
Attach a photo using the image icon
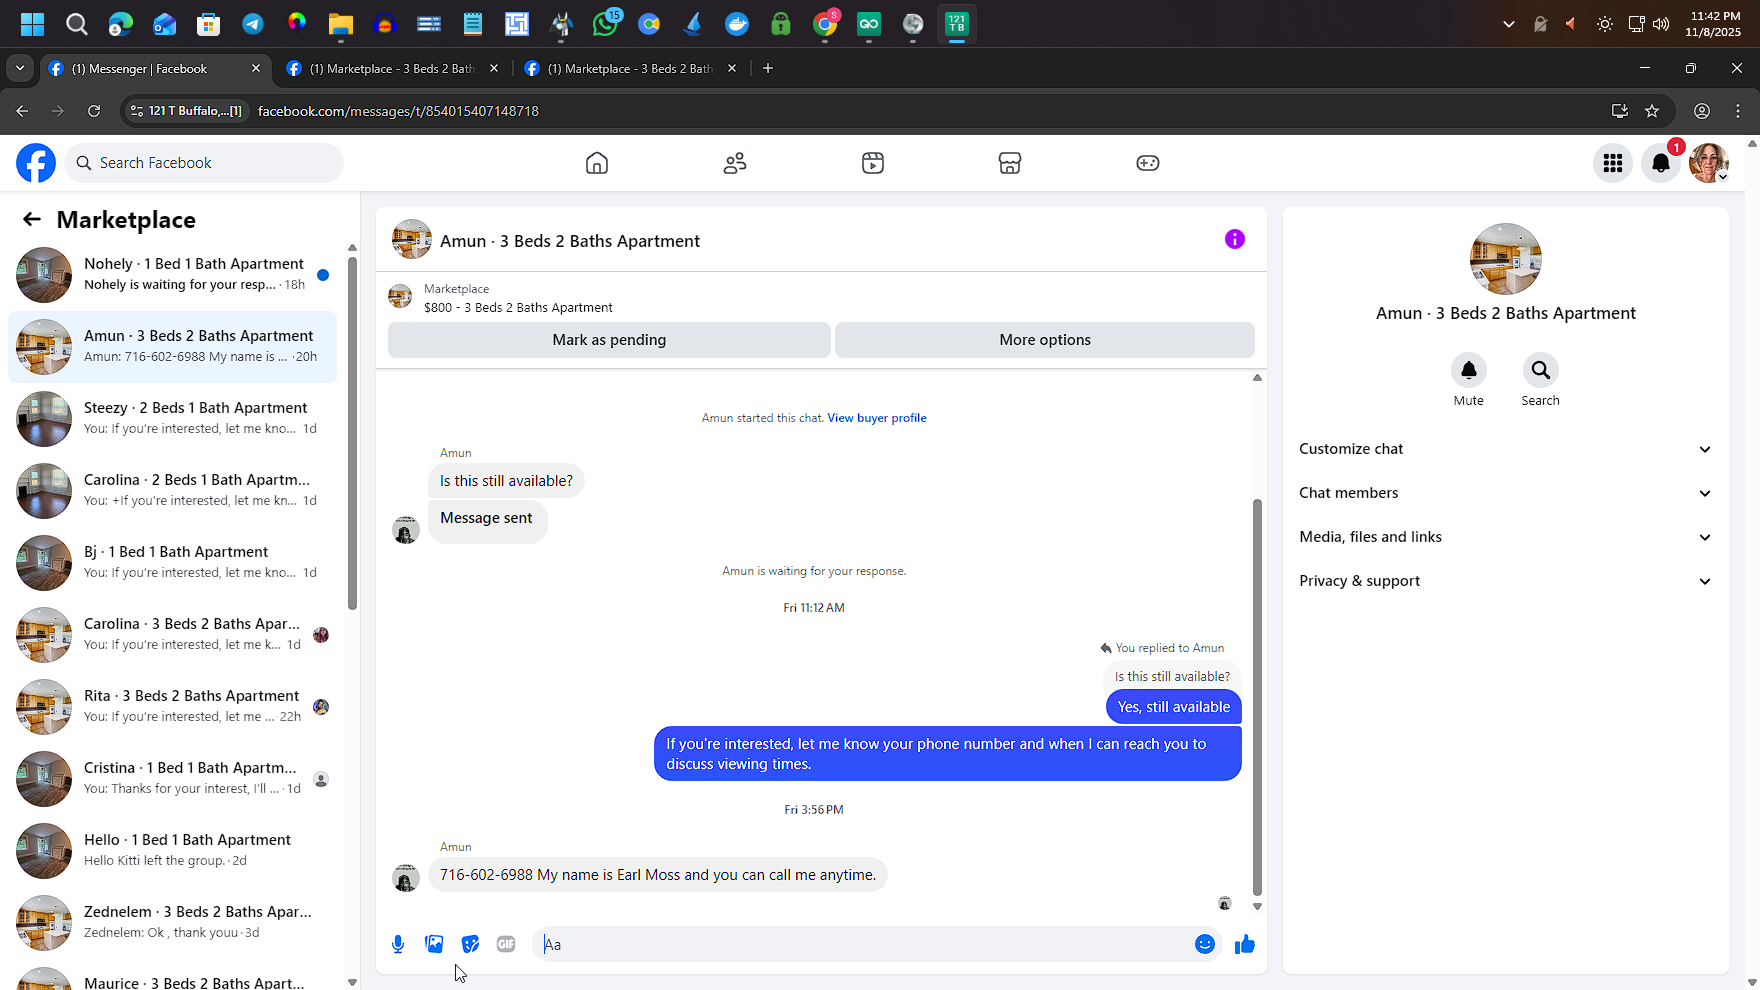(434, 944)
